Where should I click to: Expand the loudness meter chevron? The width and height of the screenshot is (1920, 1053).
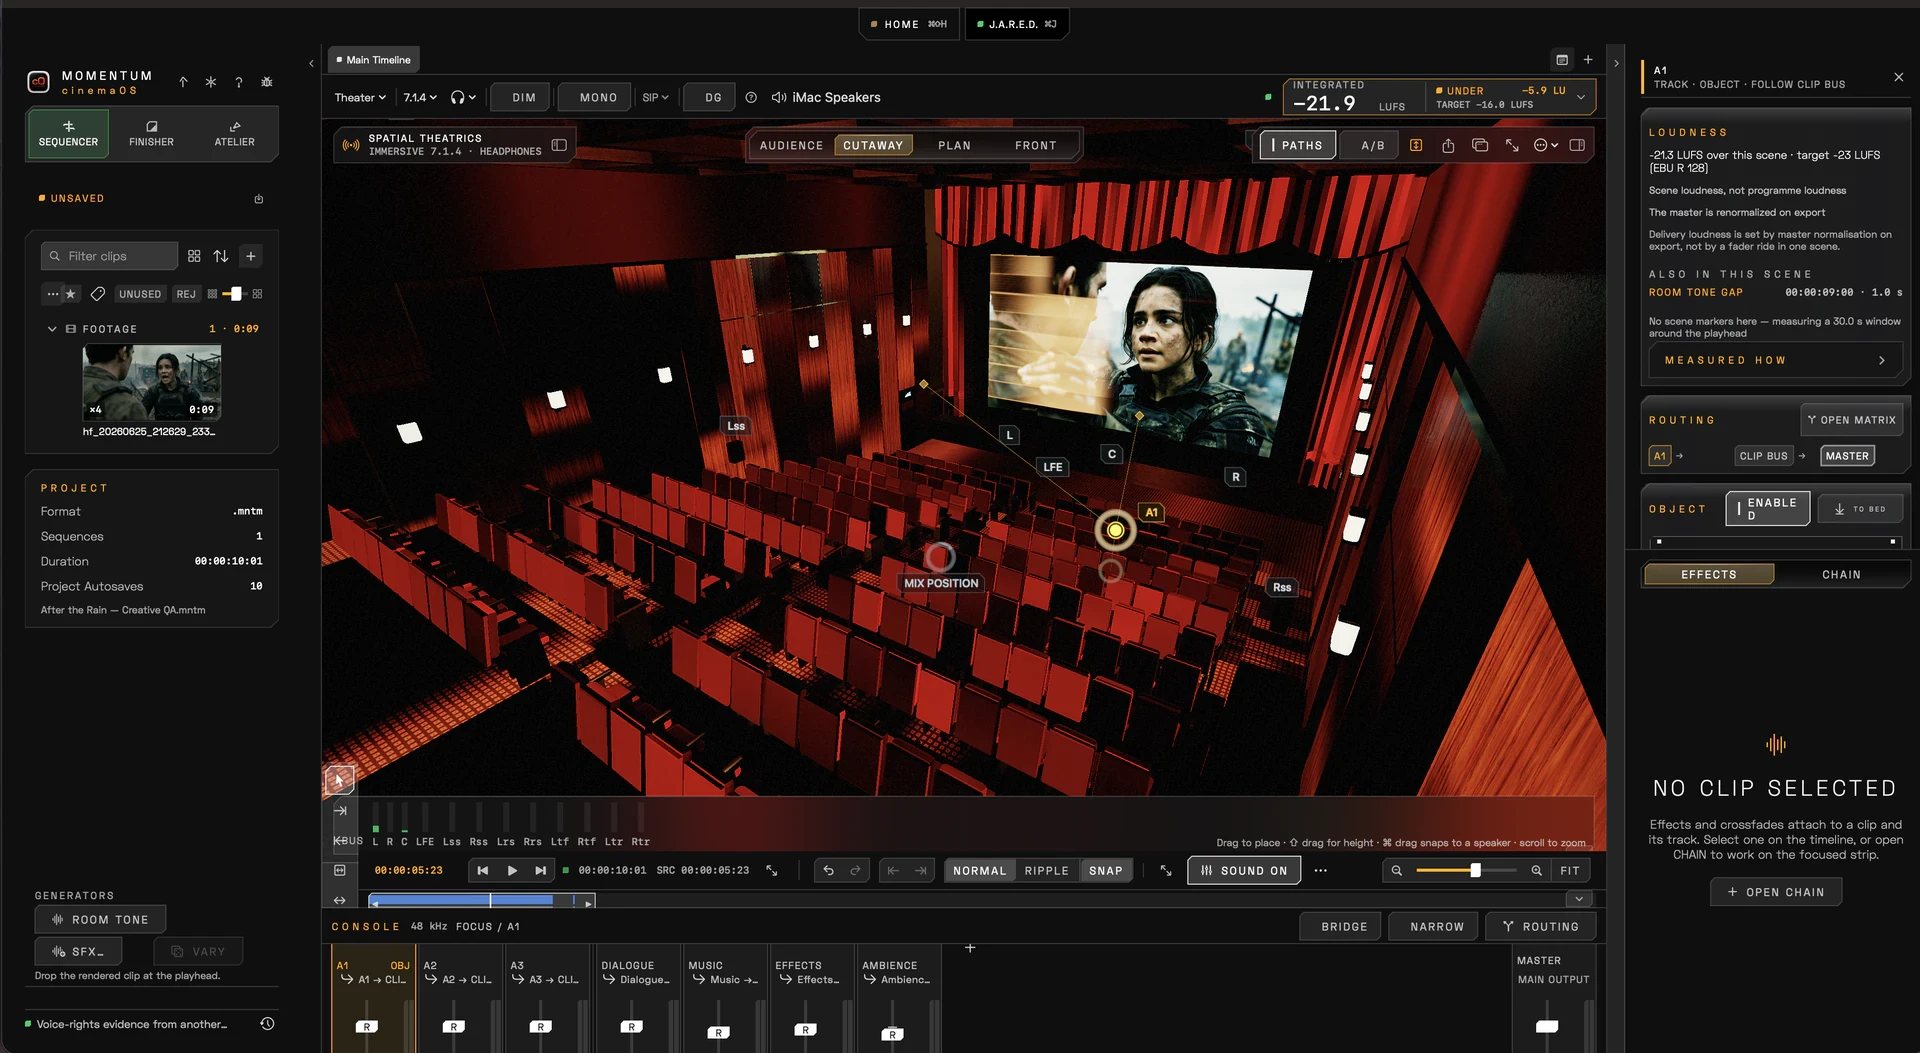pyautogui.click(x=1581, y=97)
